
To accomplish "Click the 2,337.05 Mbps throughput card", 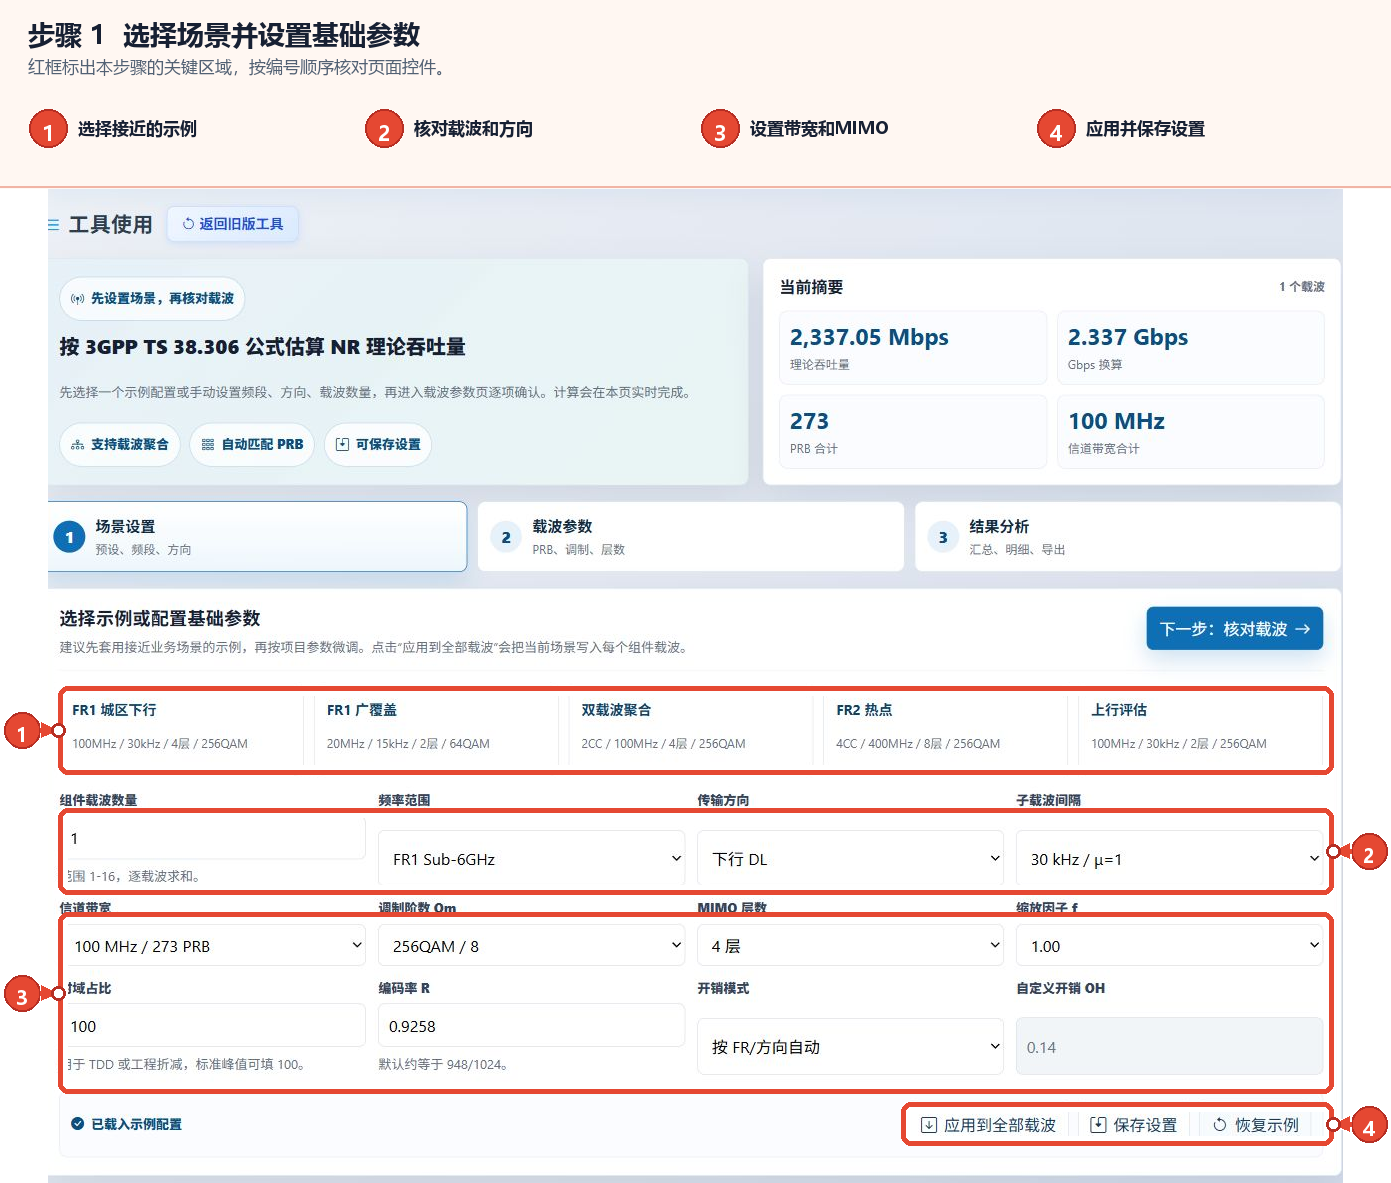I will [913, 347].
